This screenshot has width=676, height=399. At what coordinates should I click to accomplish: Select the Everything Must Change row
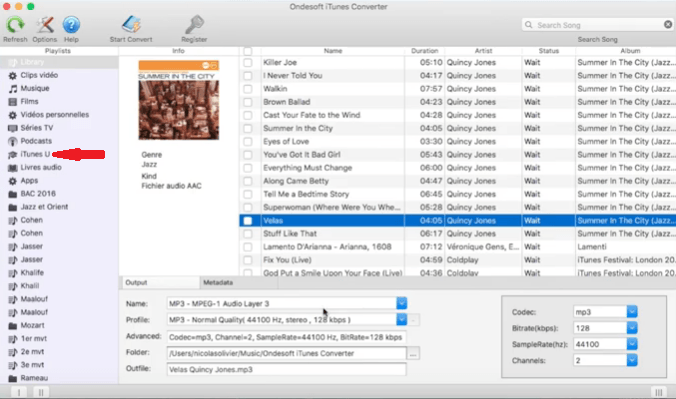coord(457,168)
